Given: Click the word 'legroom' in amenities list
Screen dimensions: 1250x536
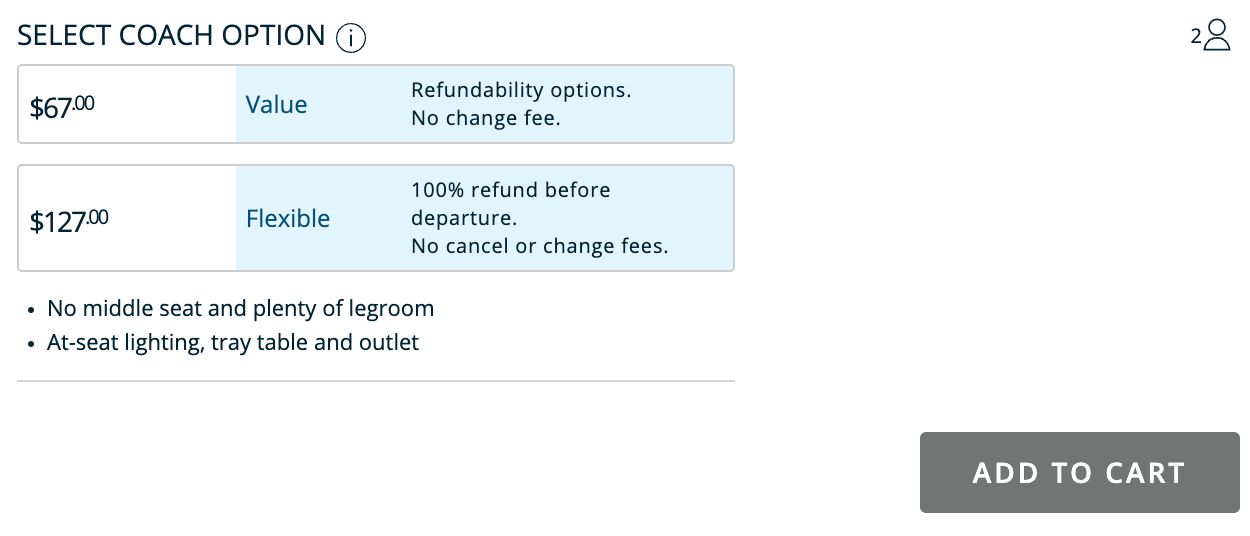Looking at the screenshot, I should (x=394, y=308).
